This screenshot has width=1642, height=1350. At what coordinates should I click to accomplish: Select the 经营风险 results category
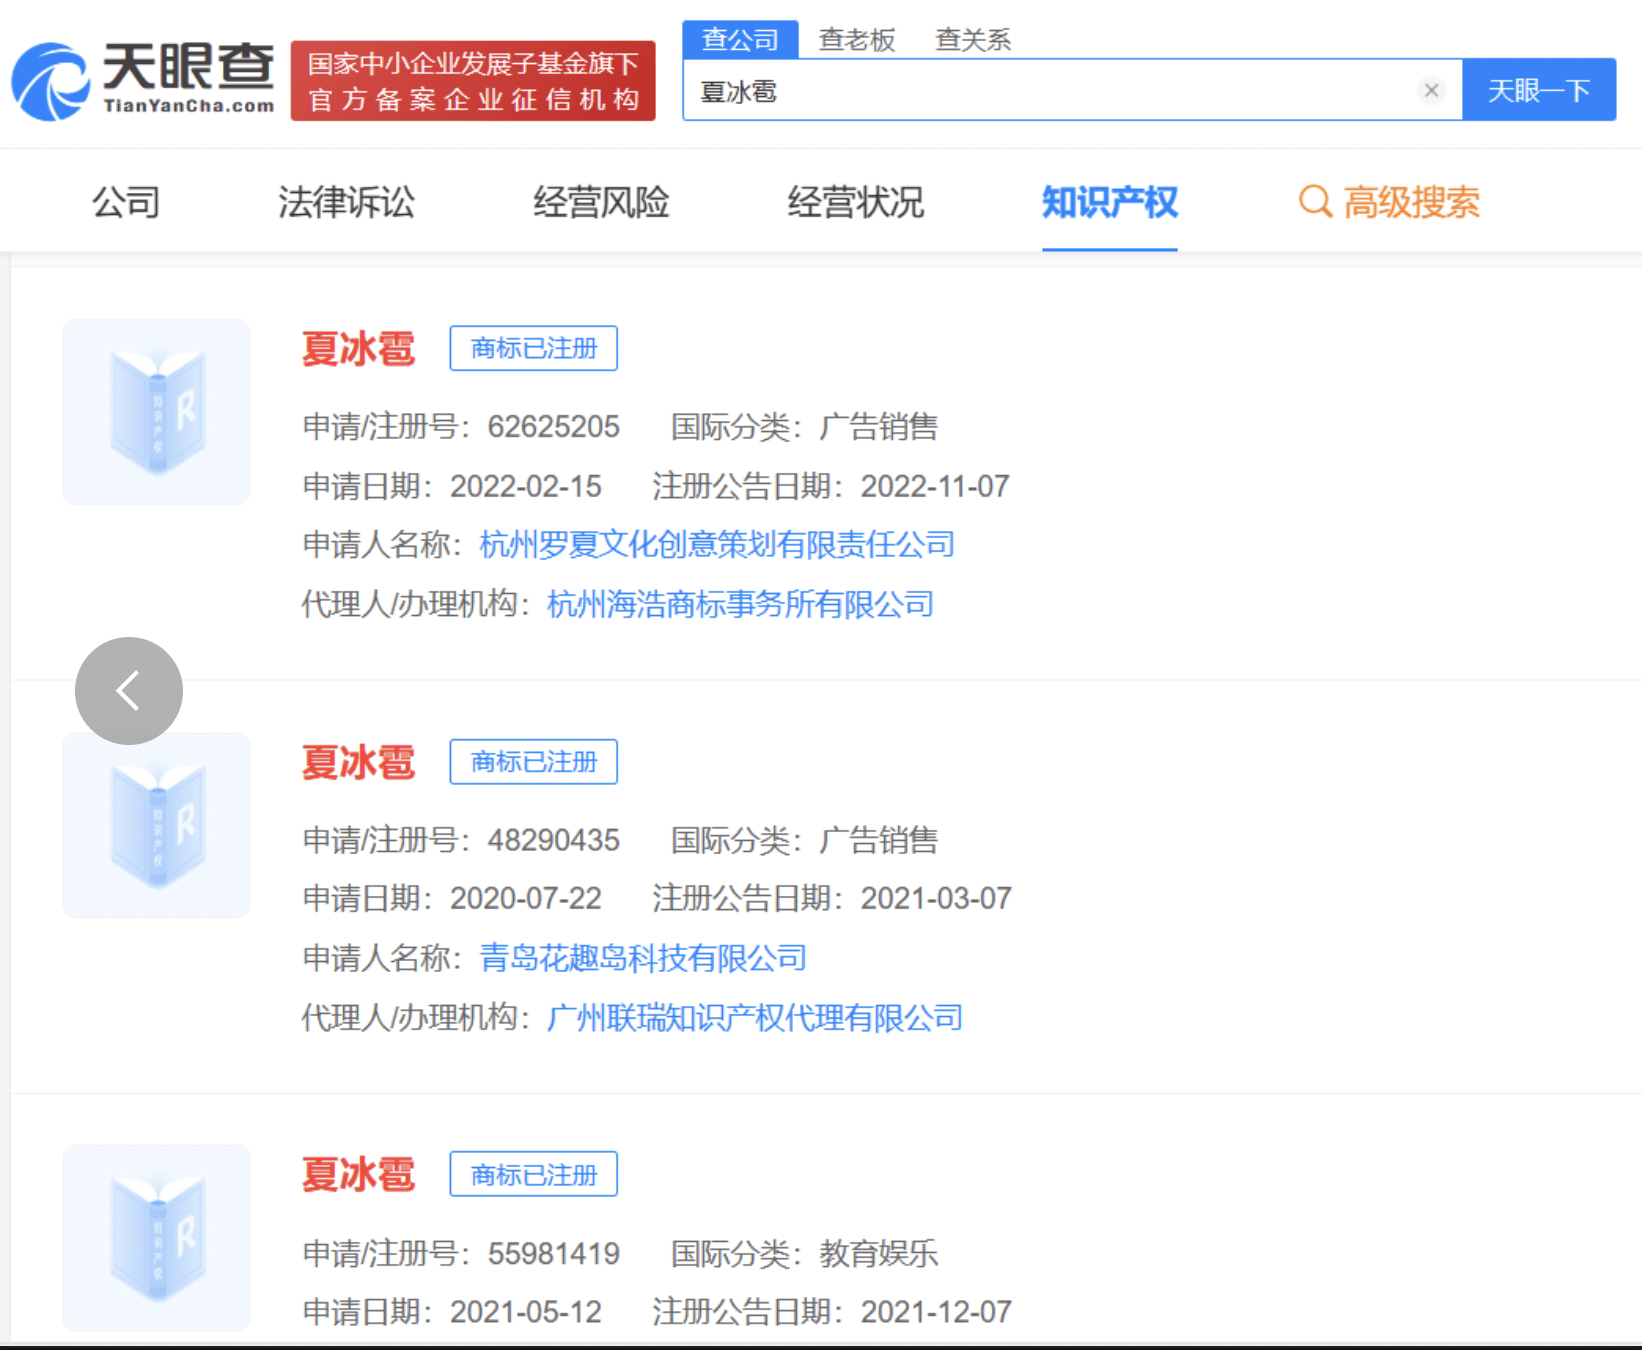coord(601,202)
